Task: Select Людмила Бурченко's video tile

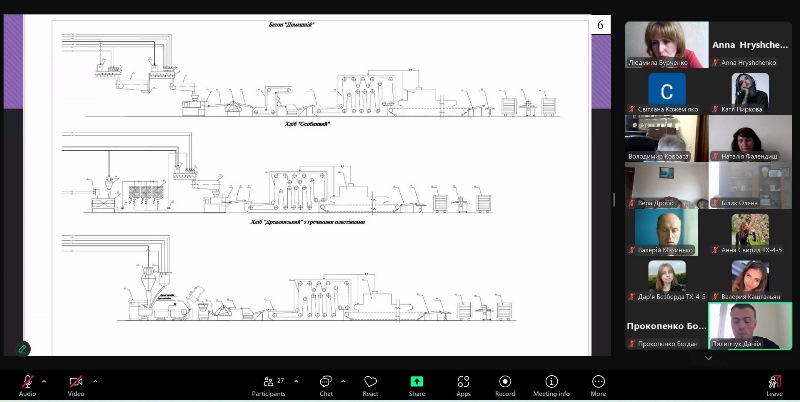Action: point(666,44)
